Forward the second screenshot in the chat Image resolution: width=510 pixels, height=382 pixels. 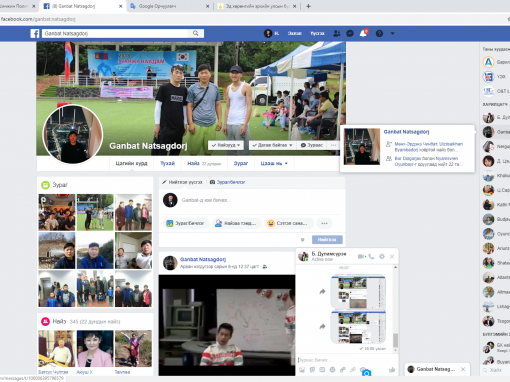tap(322, 326)
